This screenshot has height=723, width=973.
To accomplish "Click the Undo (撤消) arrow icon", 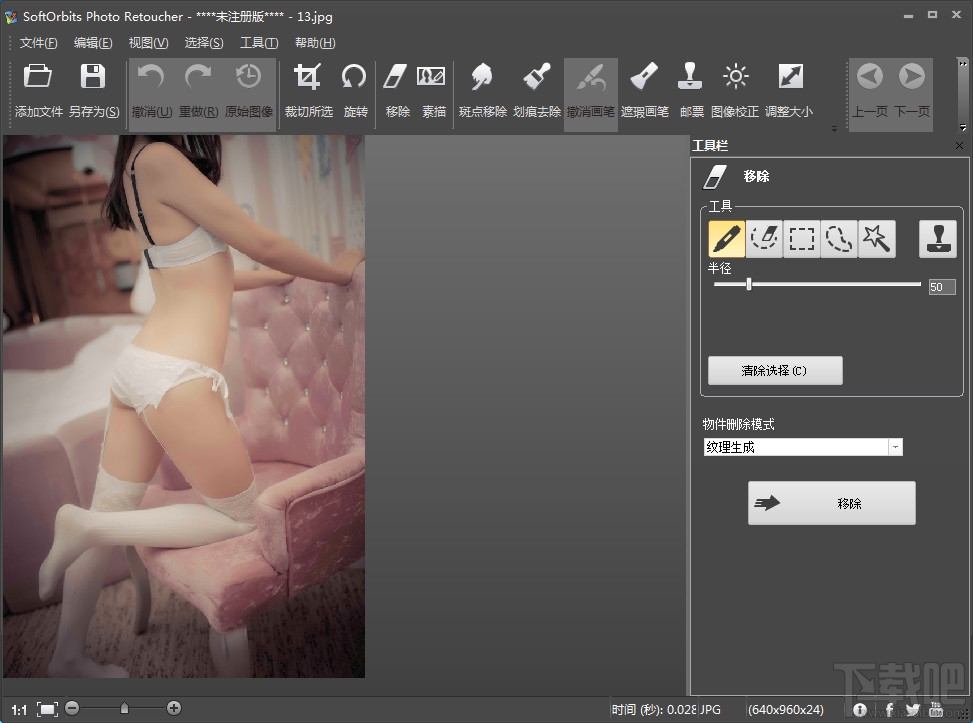I will tap(151, 77).
